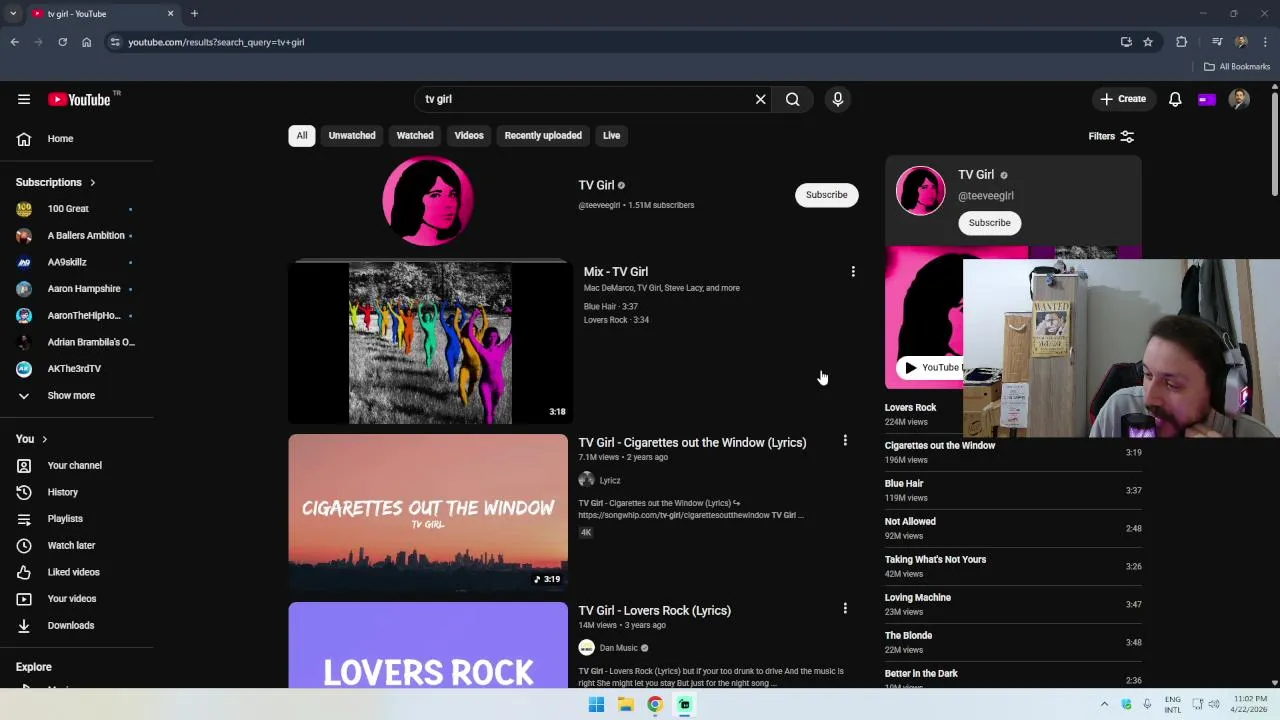This screenshot has height=720, width=1280.
Task: Select the Unwatched filter chip
Action: [352, 135]
